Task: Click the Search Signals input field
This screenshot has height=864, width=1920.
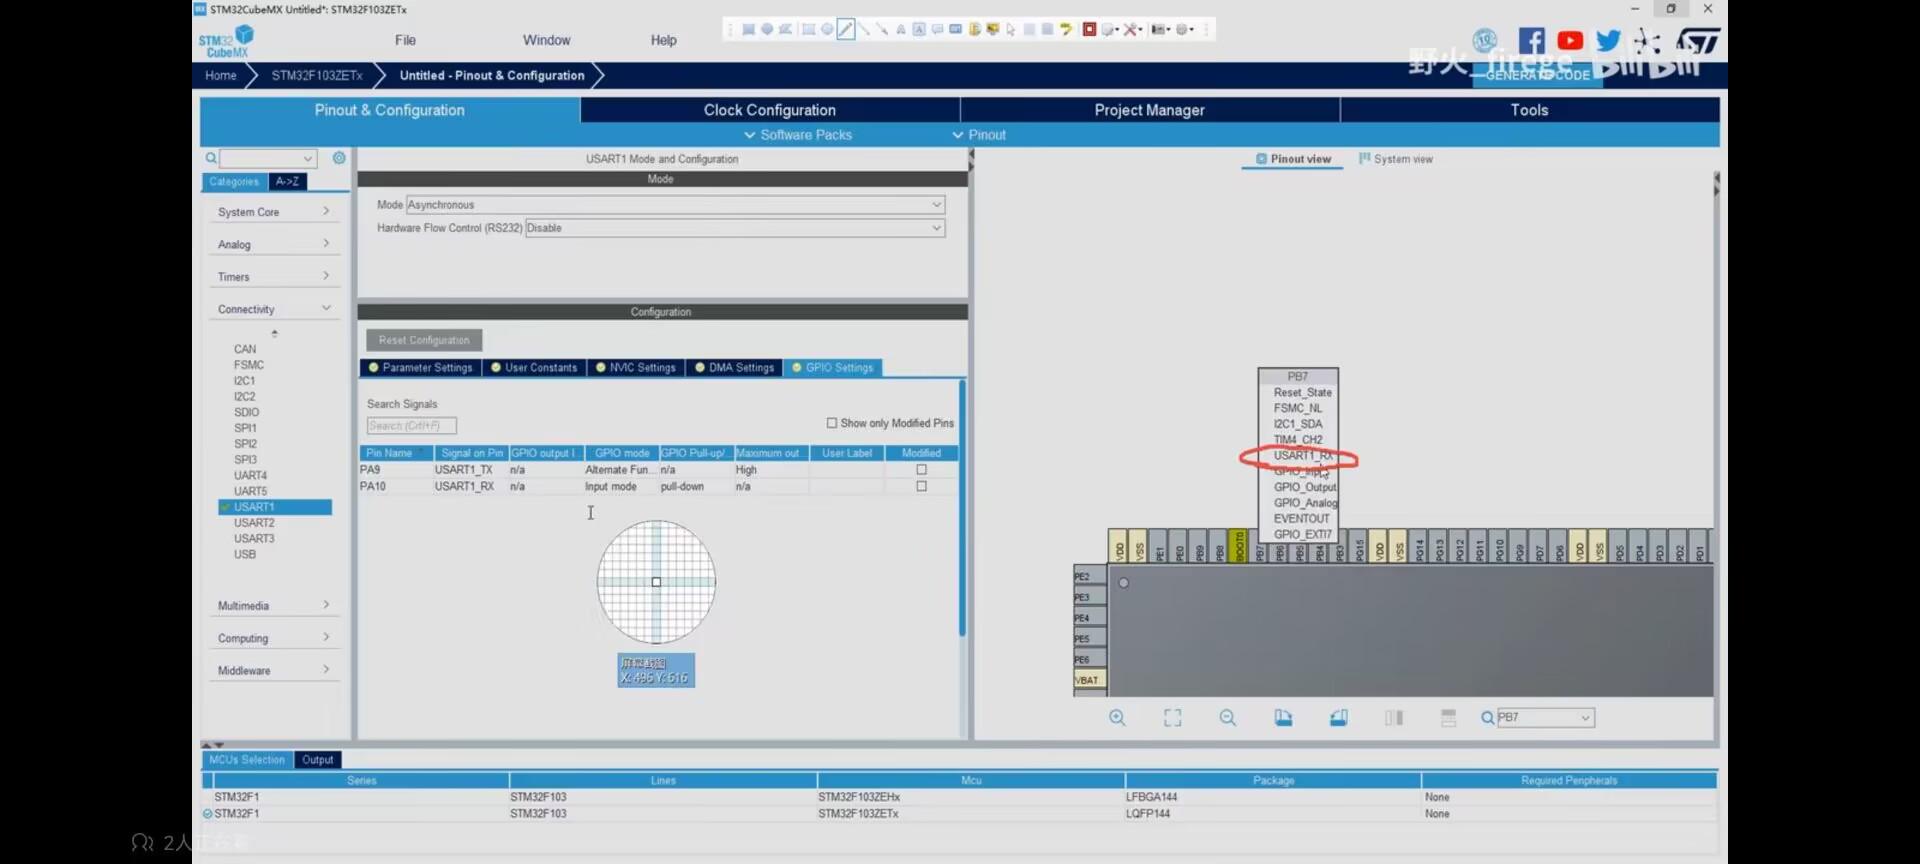Action: pyautogui.click(x=411, y=426)
